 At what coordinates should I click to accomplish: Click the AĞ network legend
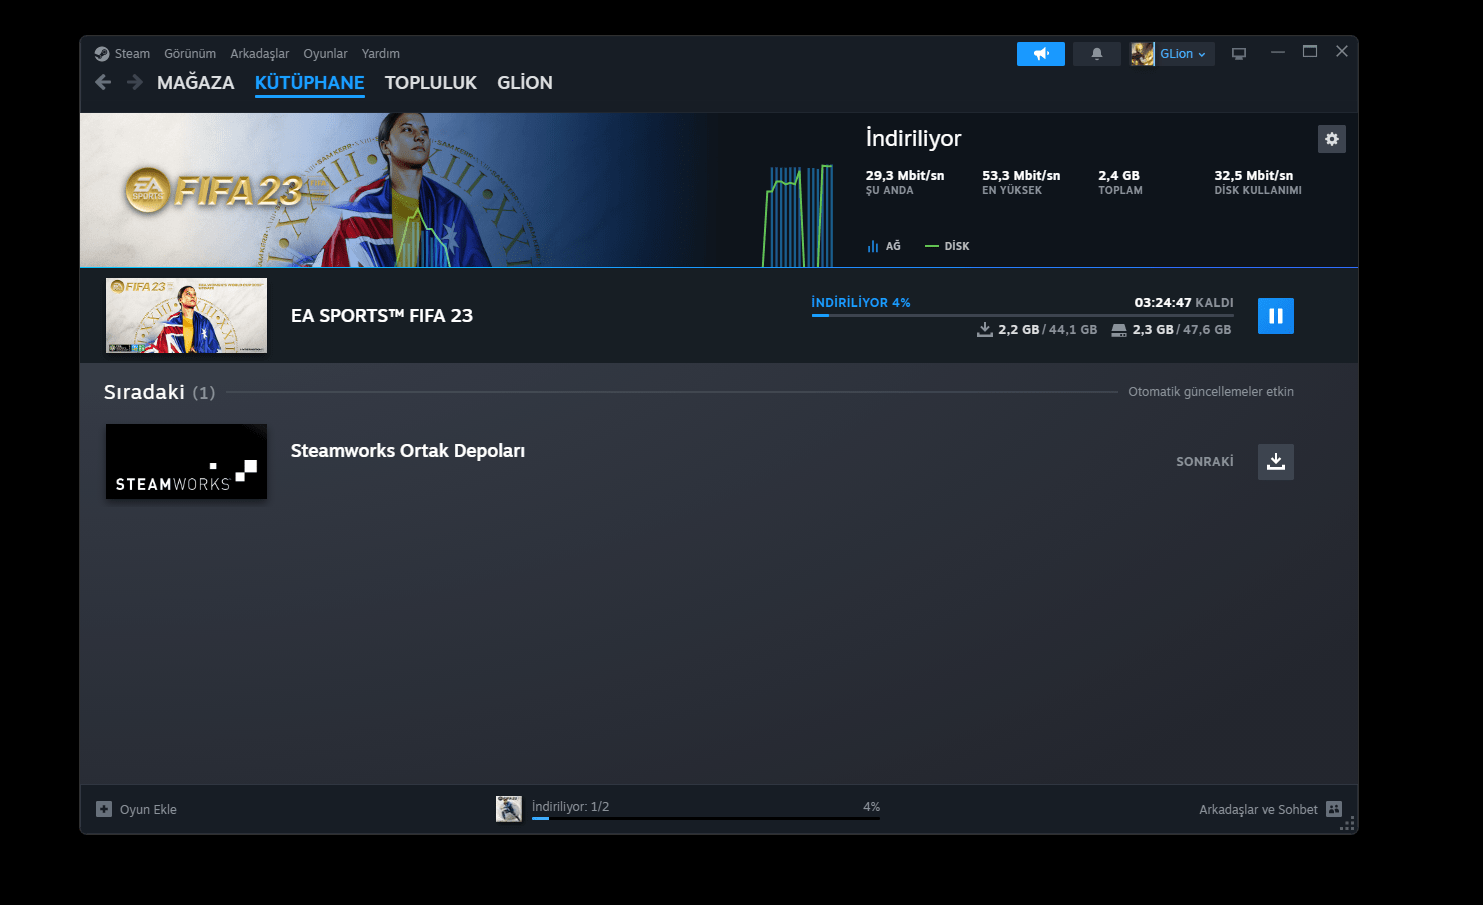point(884,246)
